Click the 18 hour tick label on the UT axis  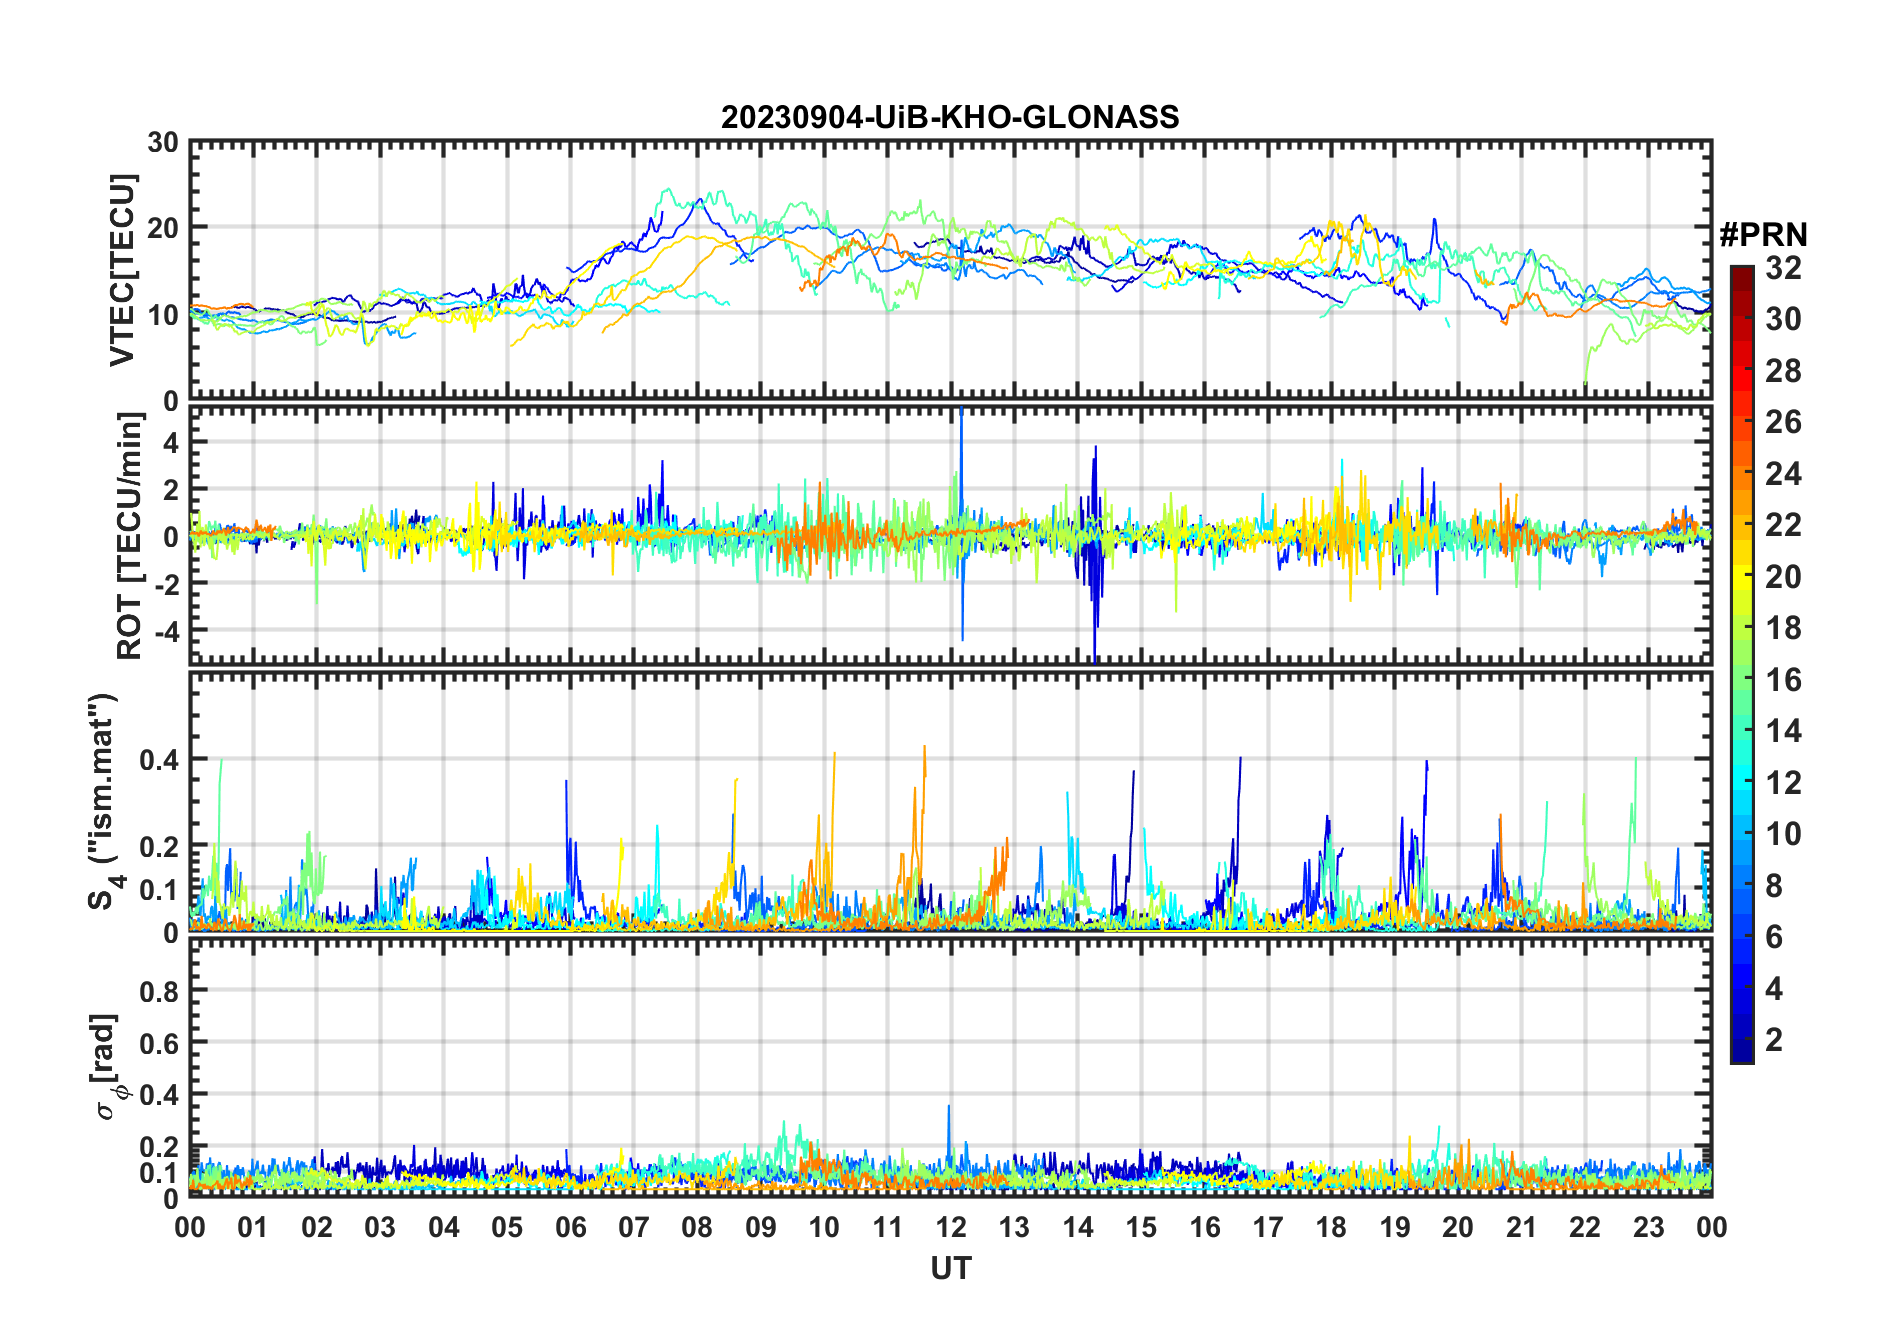1331,1227
